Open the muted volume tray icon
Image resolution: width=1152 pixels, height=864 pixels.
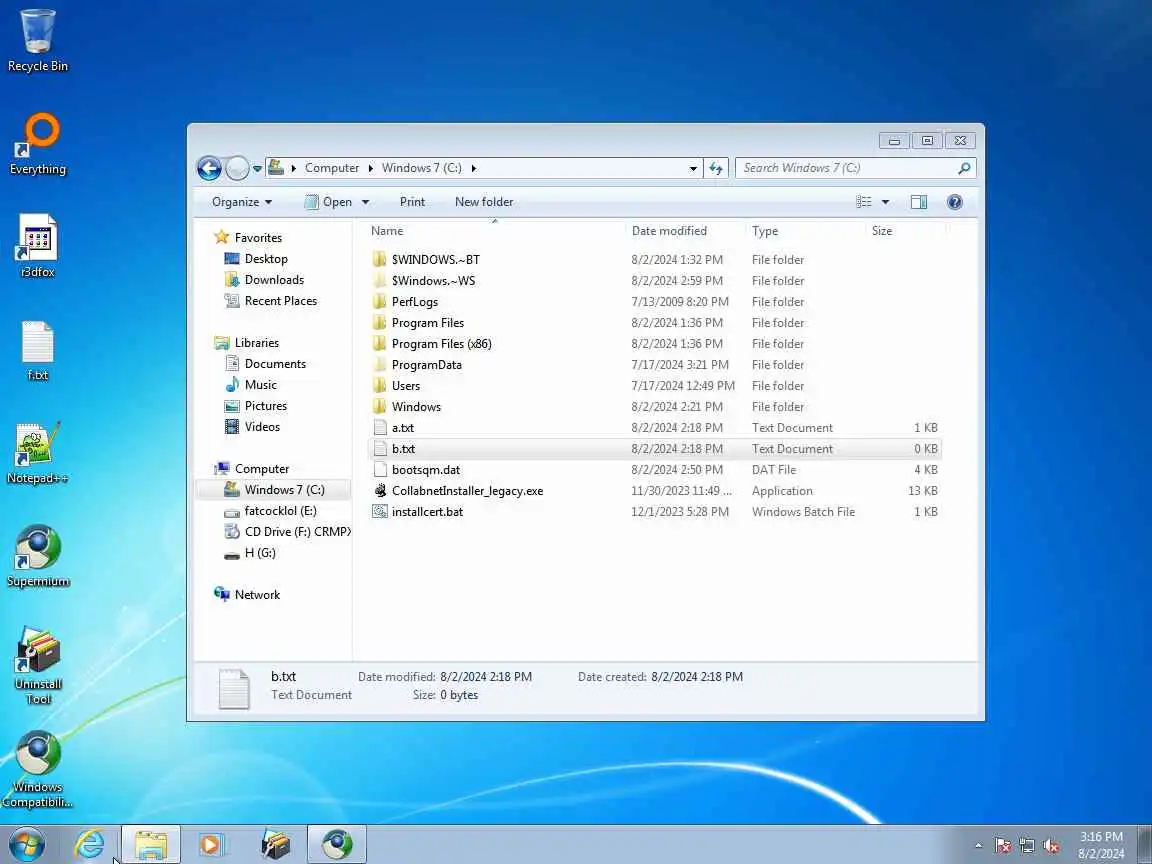click(1051, 846)
